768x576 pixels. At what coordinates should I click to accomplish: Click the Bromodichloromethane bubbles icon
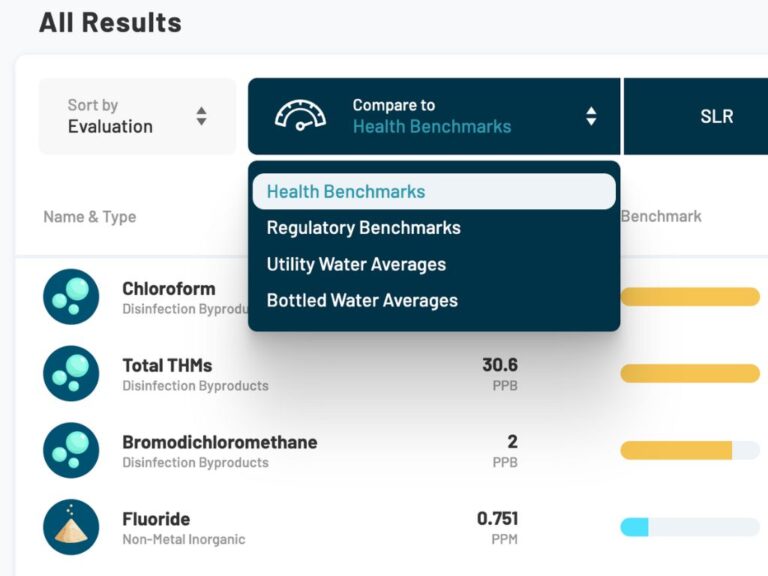coord(71,450)
